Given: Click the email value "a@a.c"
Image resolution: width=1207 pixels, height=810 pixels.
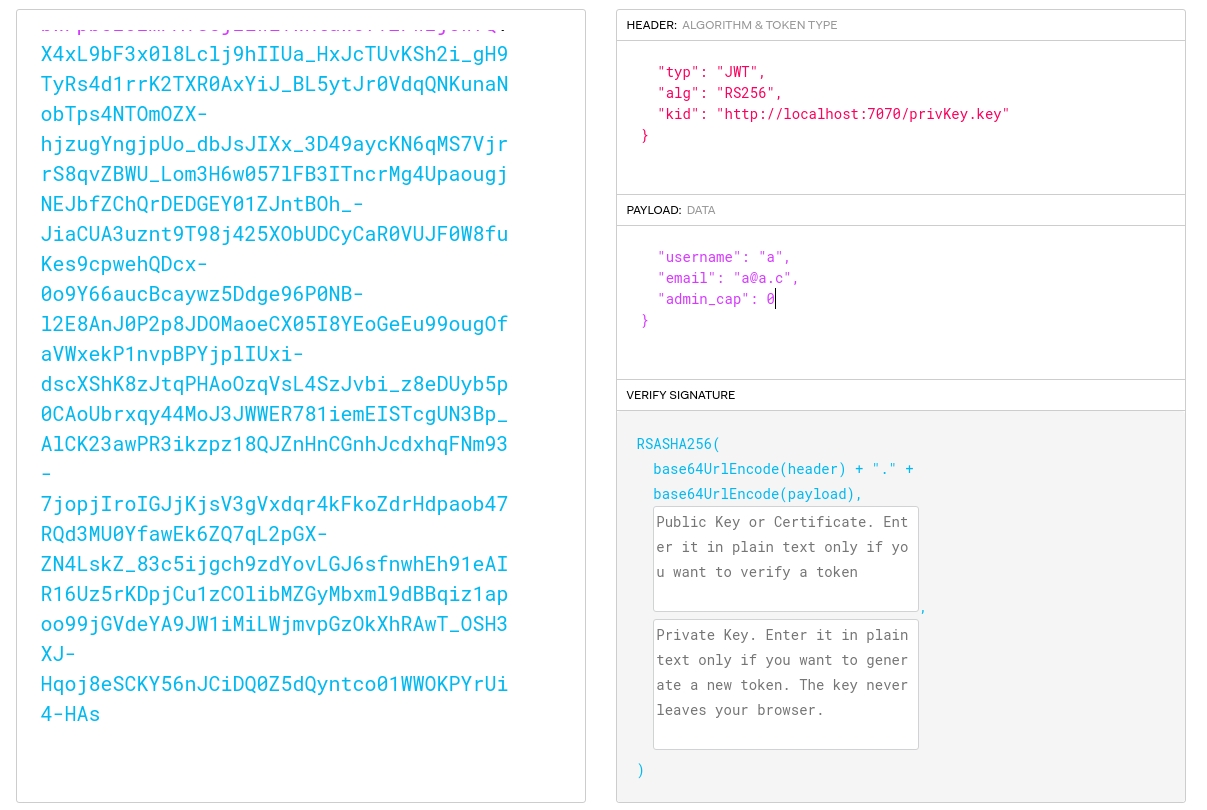Looking at the screenshot, I should click(x=763, y=278).
